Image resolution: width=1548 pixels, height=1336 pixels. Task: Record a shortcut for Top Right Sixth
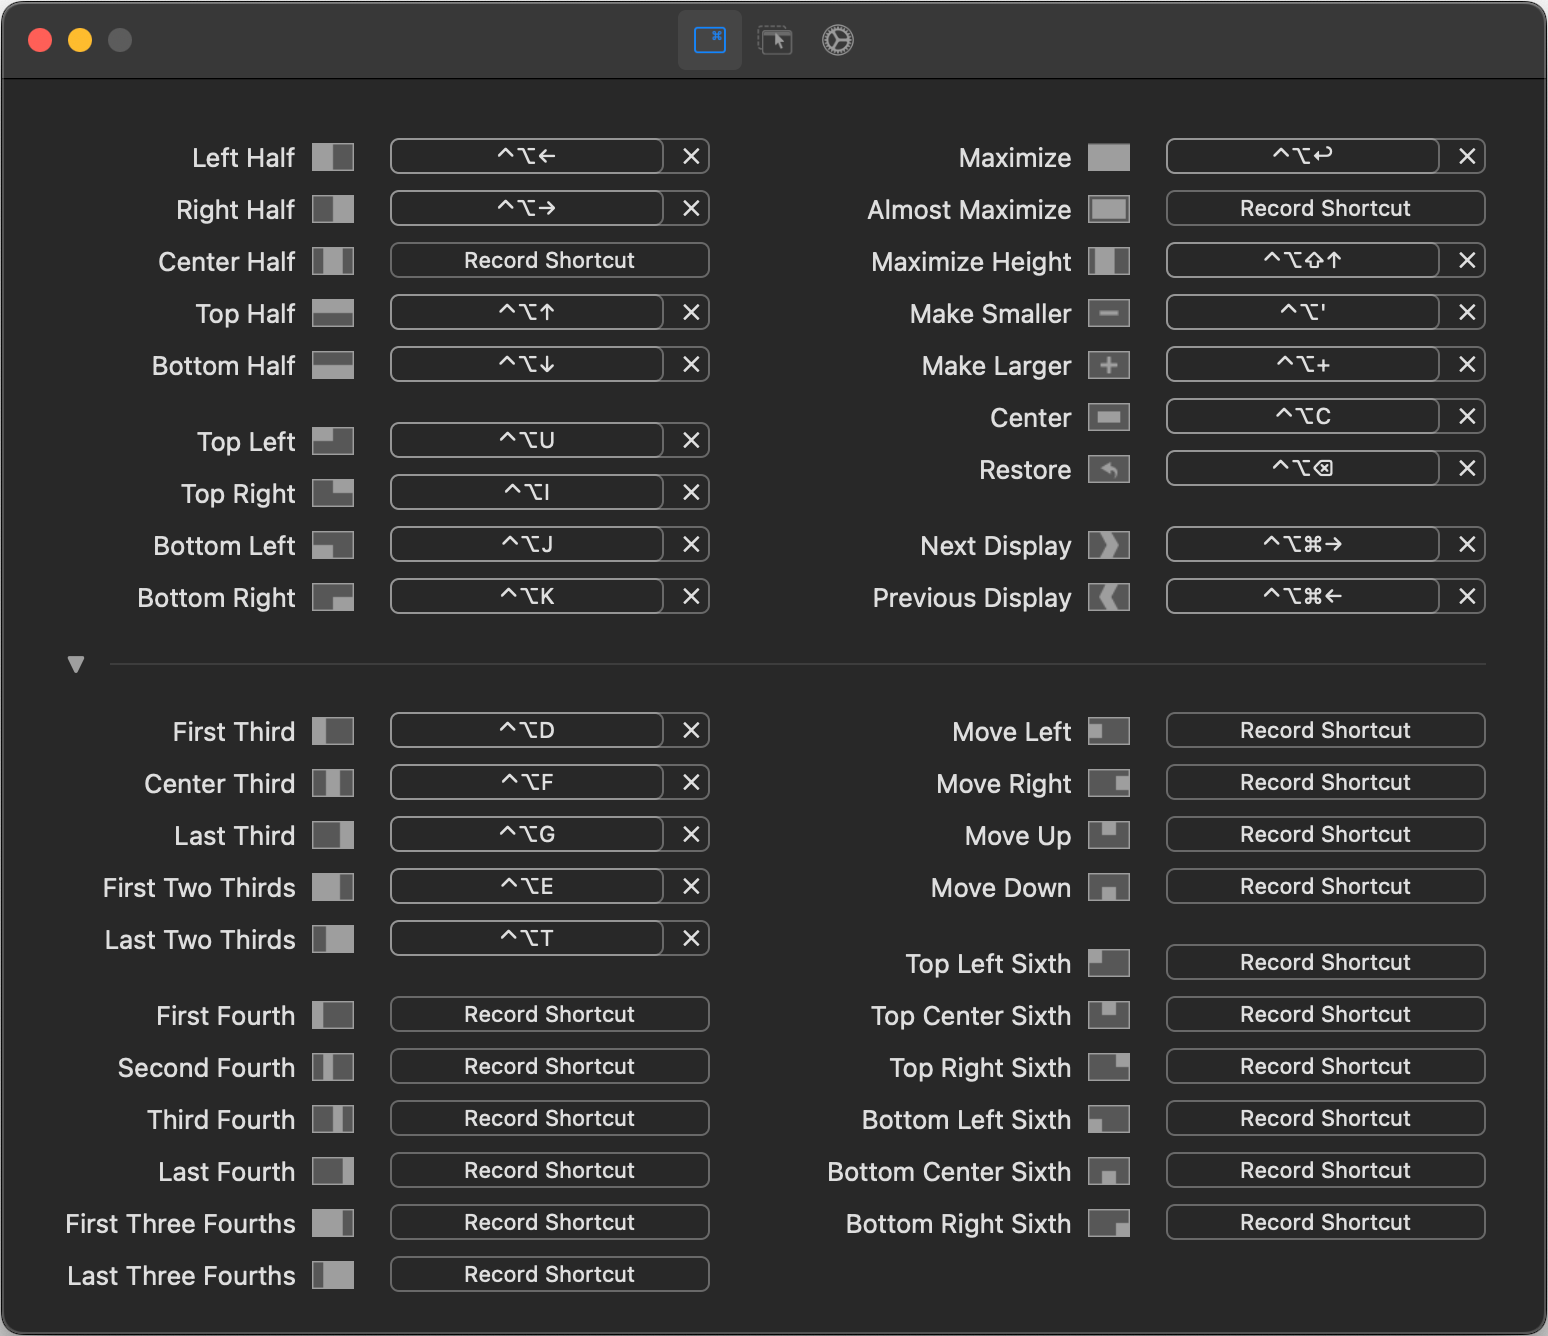coord(1326,1066)
